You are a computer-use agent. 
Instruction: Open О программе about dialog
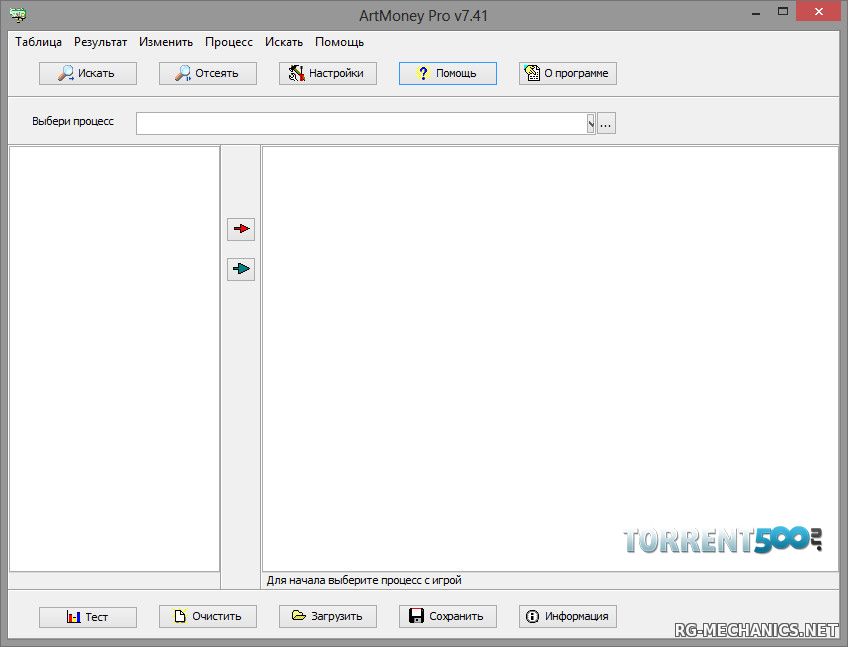tap(567, 73)
